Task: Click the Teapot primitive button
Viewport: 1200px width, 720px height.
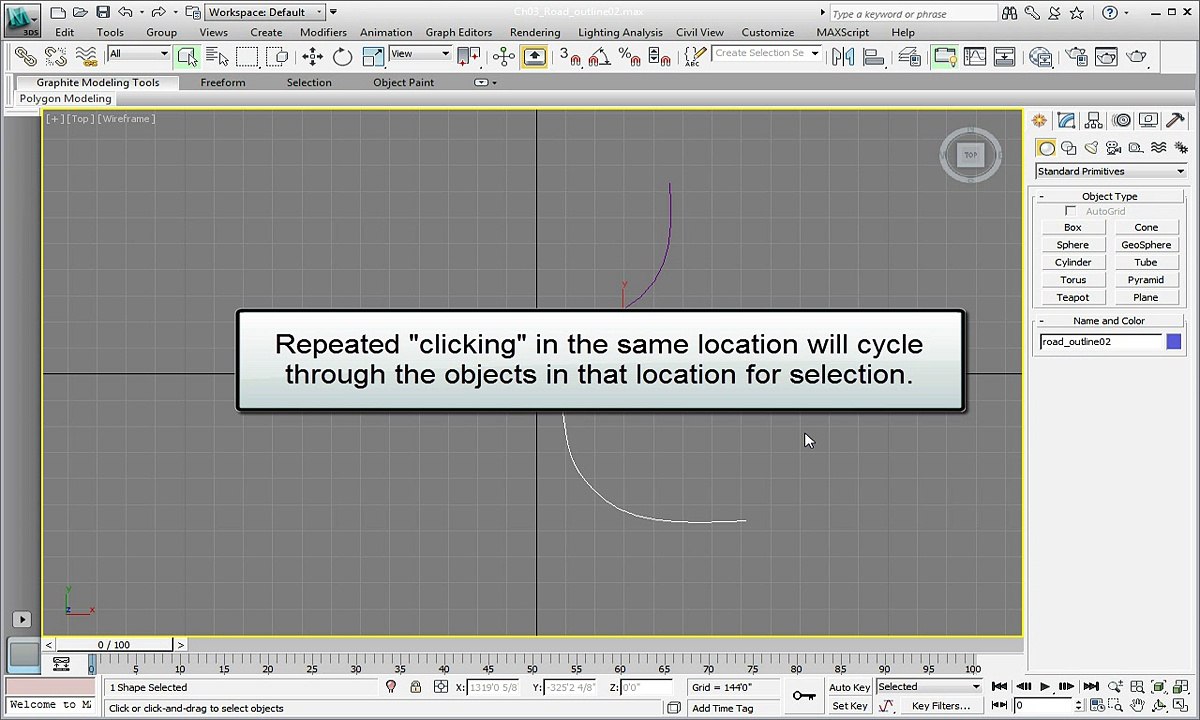Action: tap(1073, 297)
